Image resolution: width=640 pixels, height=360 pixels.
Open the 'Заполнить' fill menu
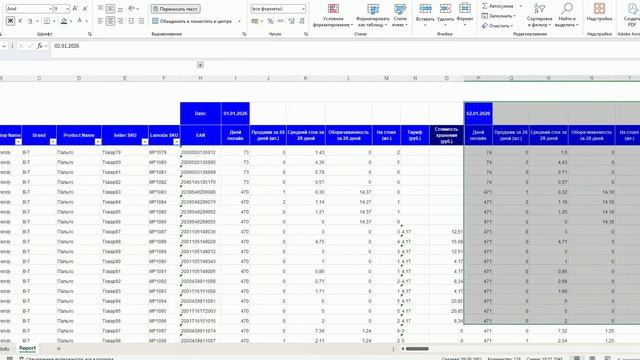[498, 16]
